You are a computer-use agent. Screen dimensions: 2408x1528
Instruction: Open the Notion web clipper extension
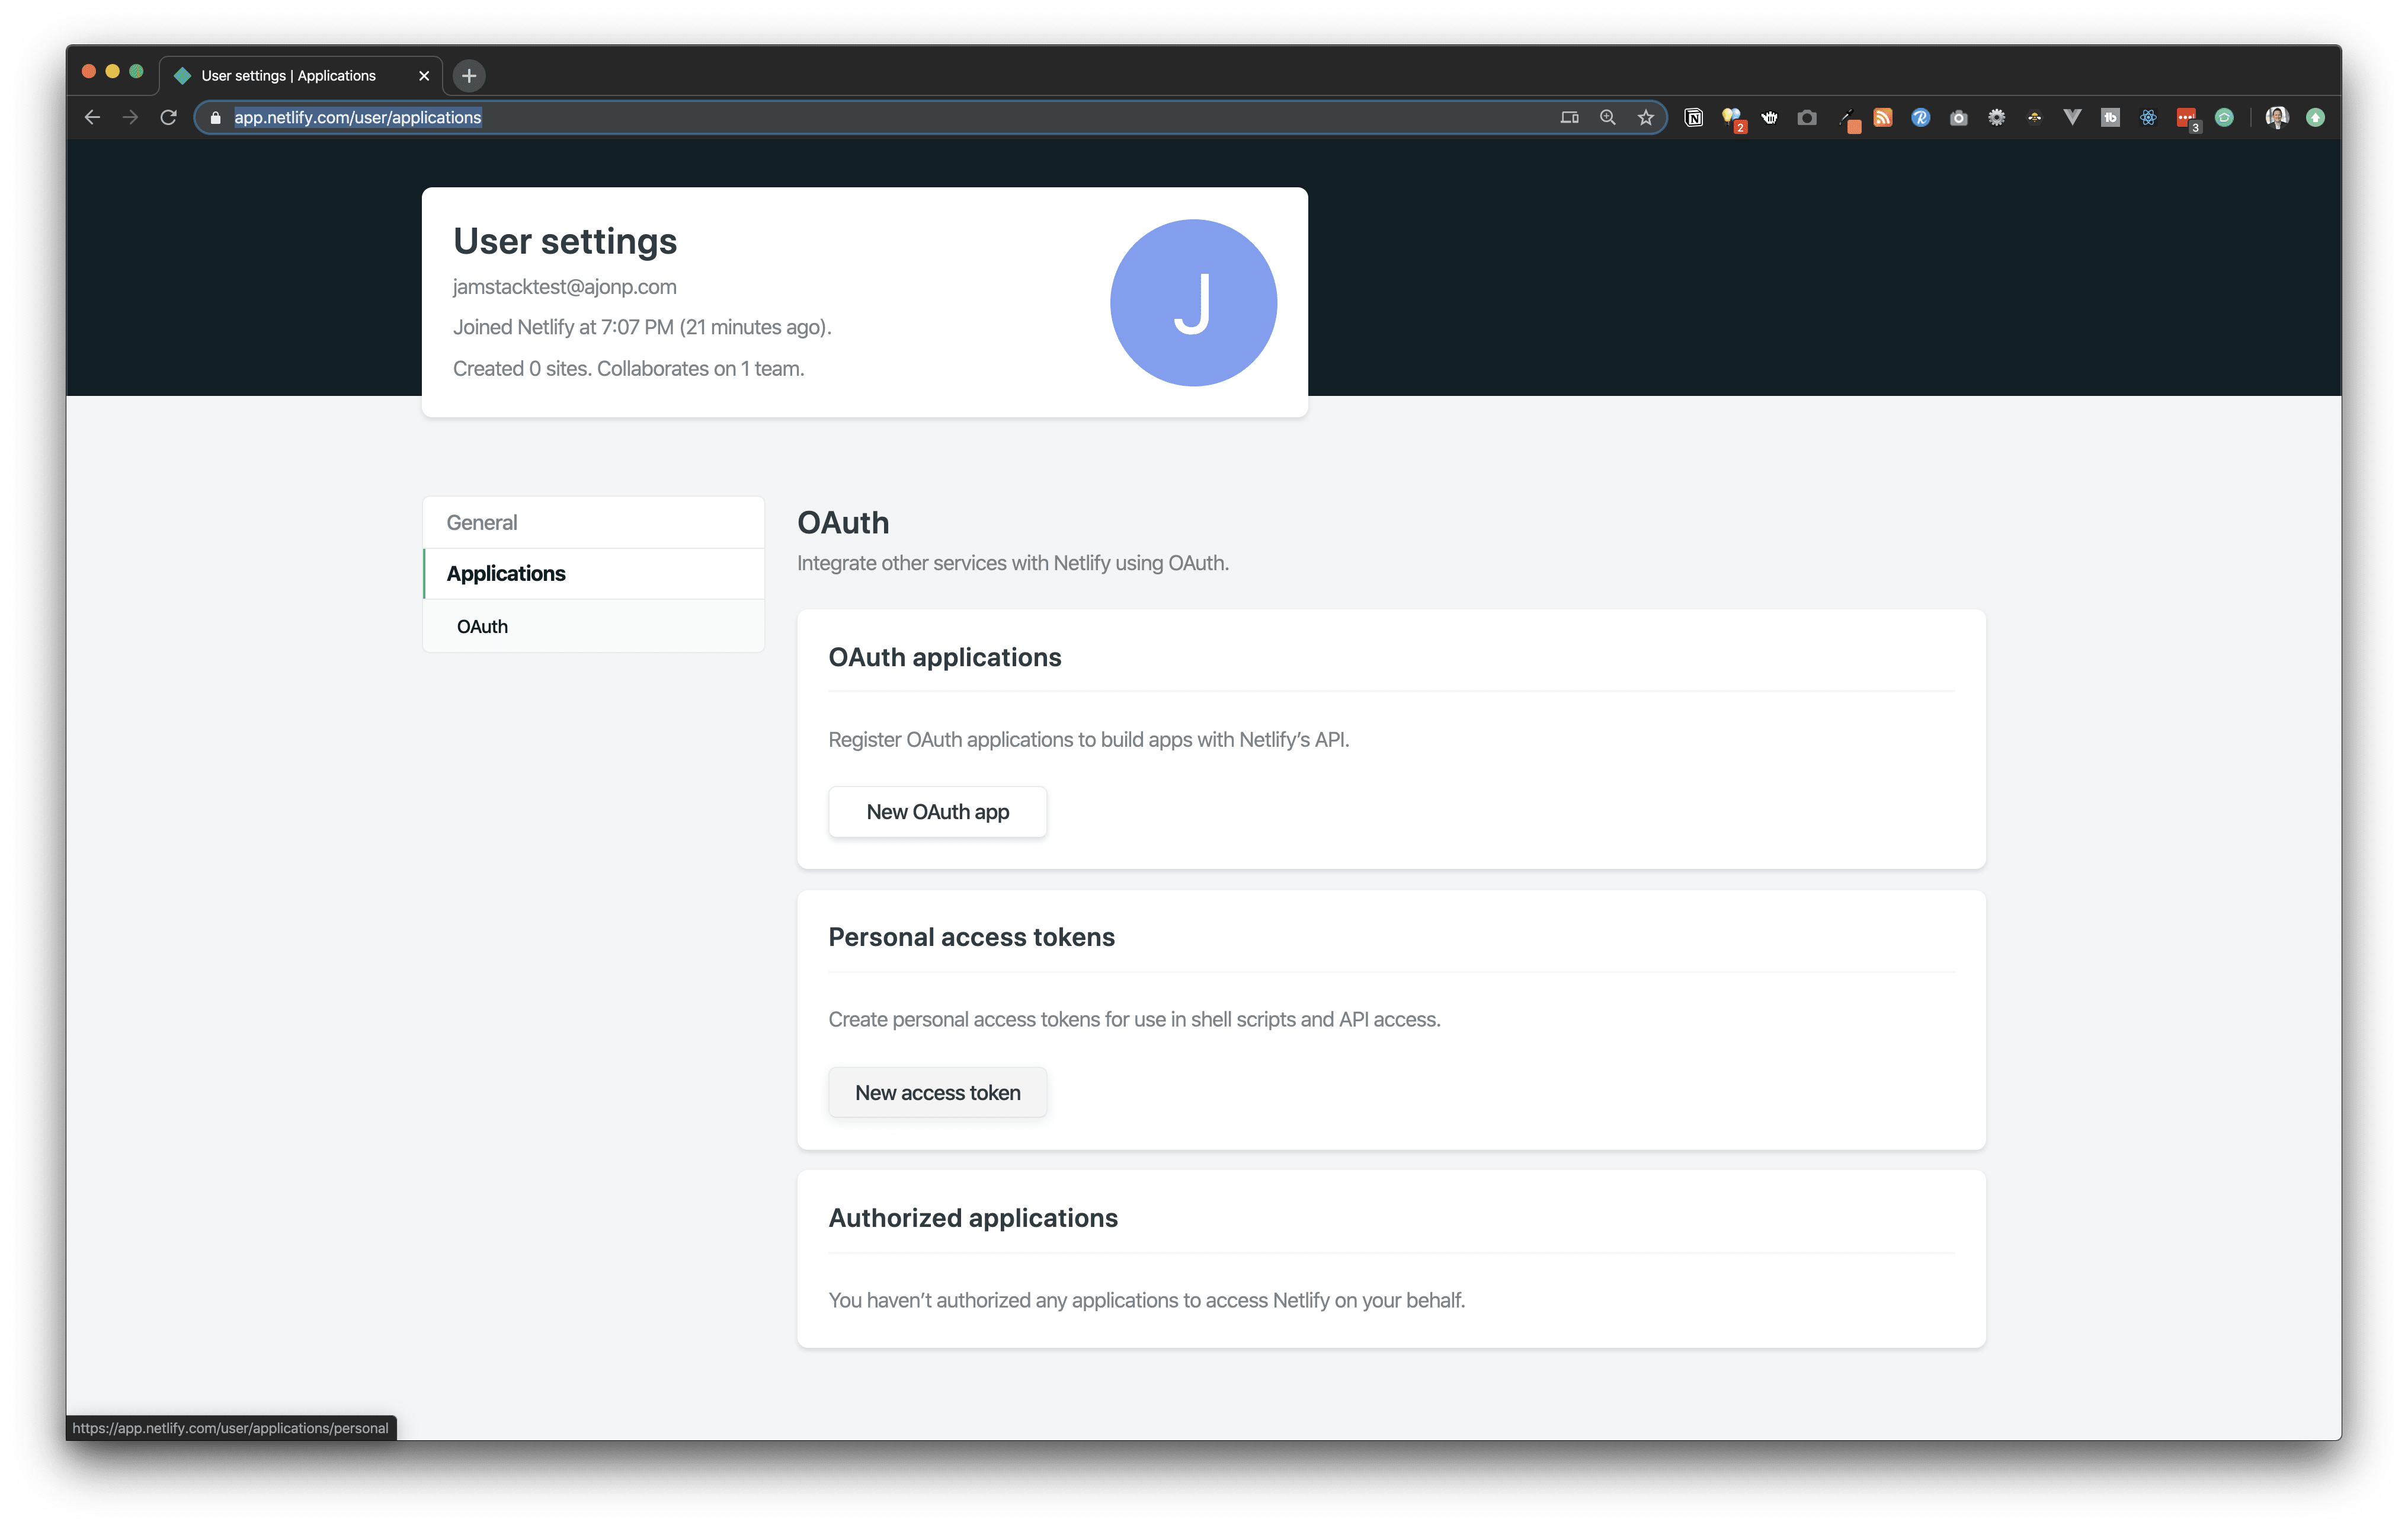(1693, 117)
